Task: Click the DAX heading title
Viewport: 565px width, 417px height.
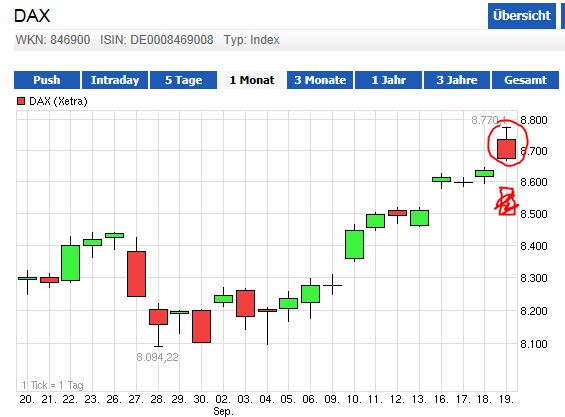Action: tap(32, 16)
